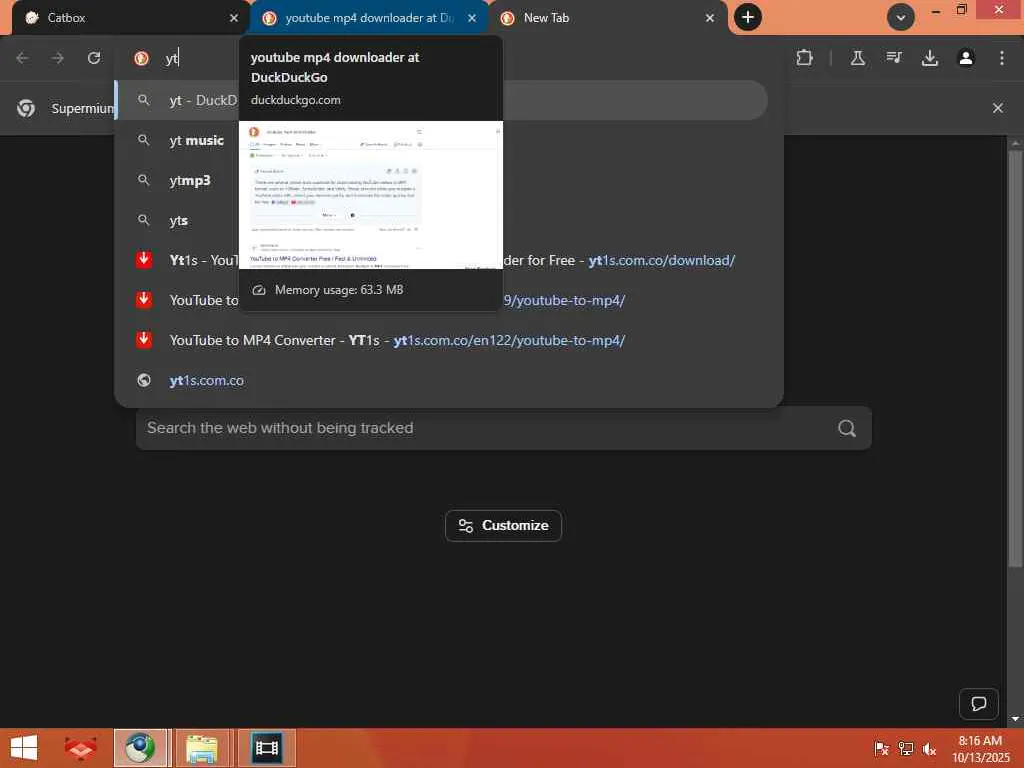
Task: Reload the page with refresh icon
Action: 94,58
